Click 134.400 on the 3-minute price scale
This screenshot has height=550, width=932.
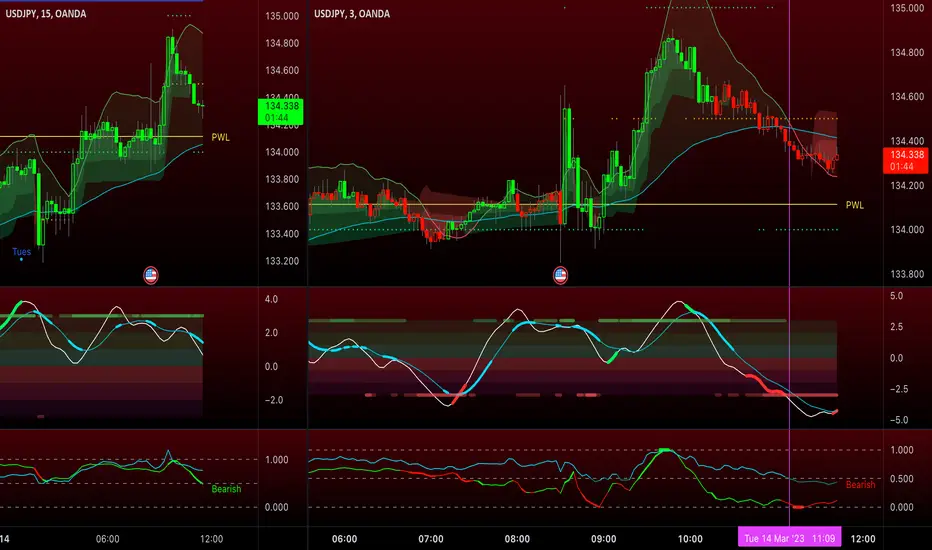click(907, 141)
